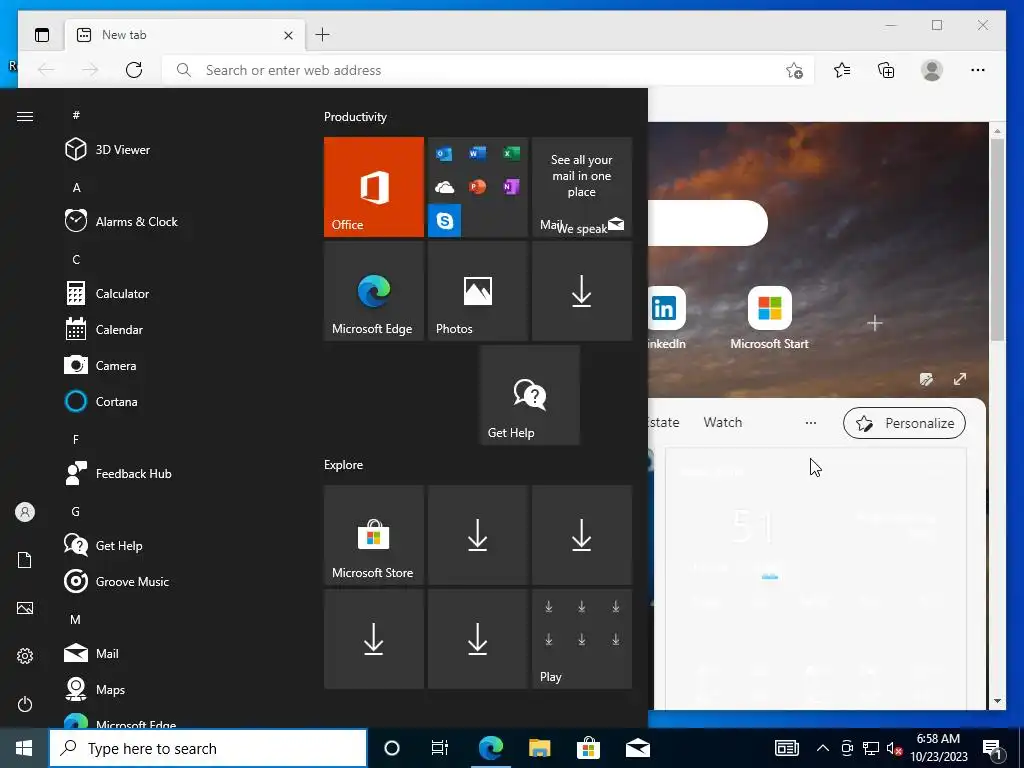Click the Windows Start button

(x=24, y=748)
